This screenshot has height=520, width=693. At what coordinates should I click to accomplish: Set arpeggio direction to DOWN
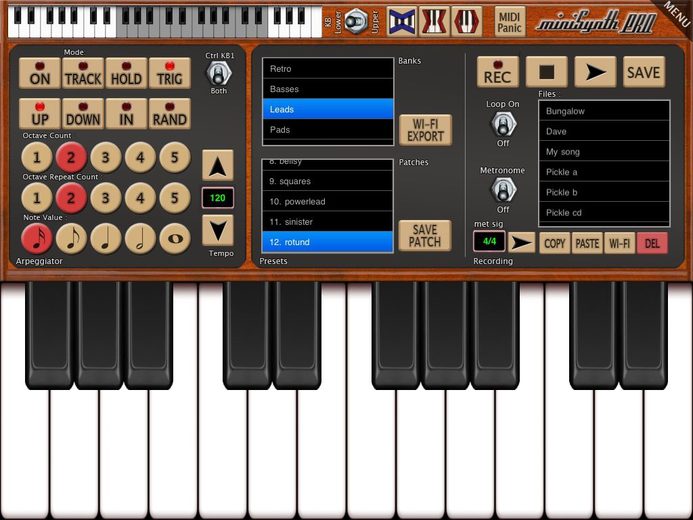tap(83, 114)
